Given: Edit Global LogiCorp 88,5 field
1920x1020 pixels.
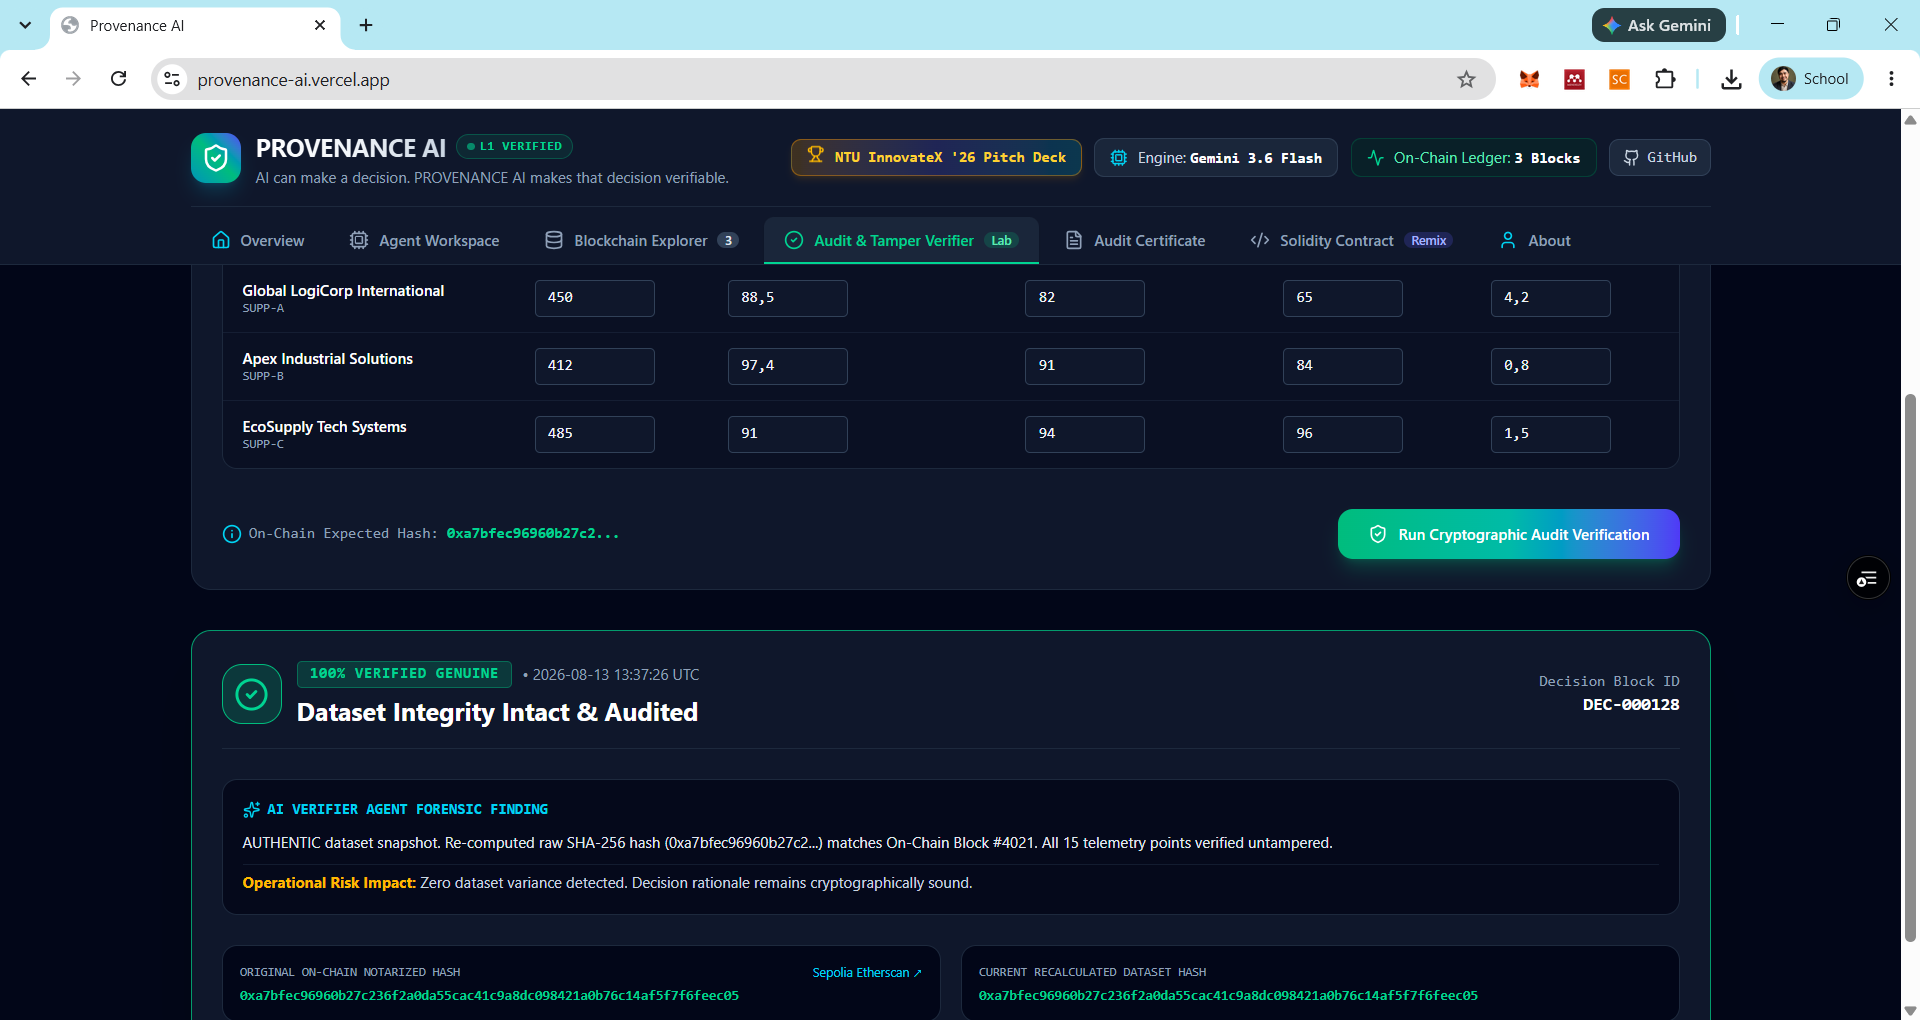Looking at the screenshot, I should coord(788,298).
